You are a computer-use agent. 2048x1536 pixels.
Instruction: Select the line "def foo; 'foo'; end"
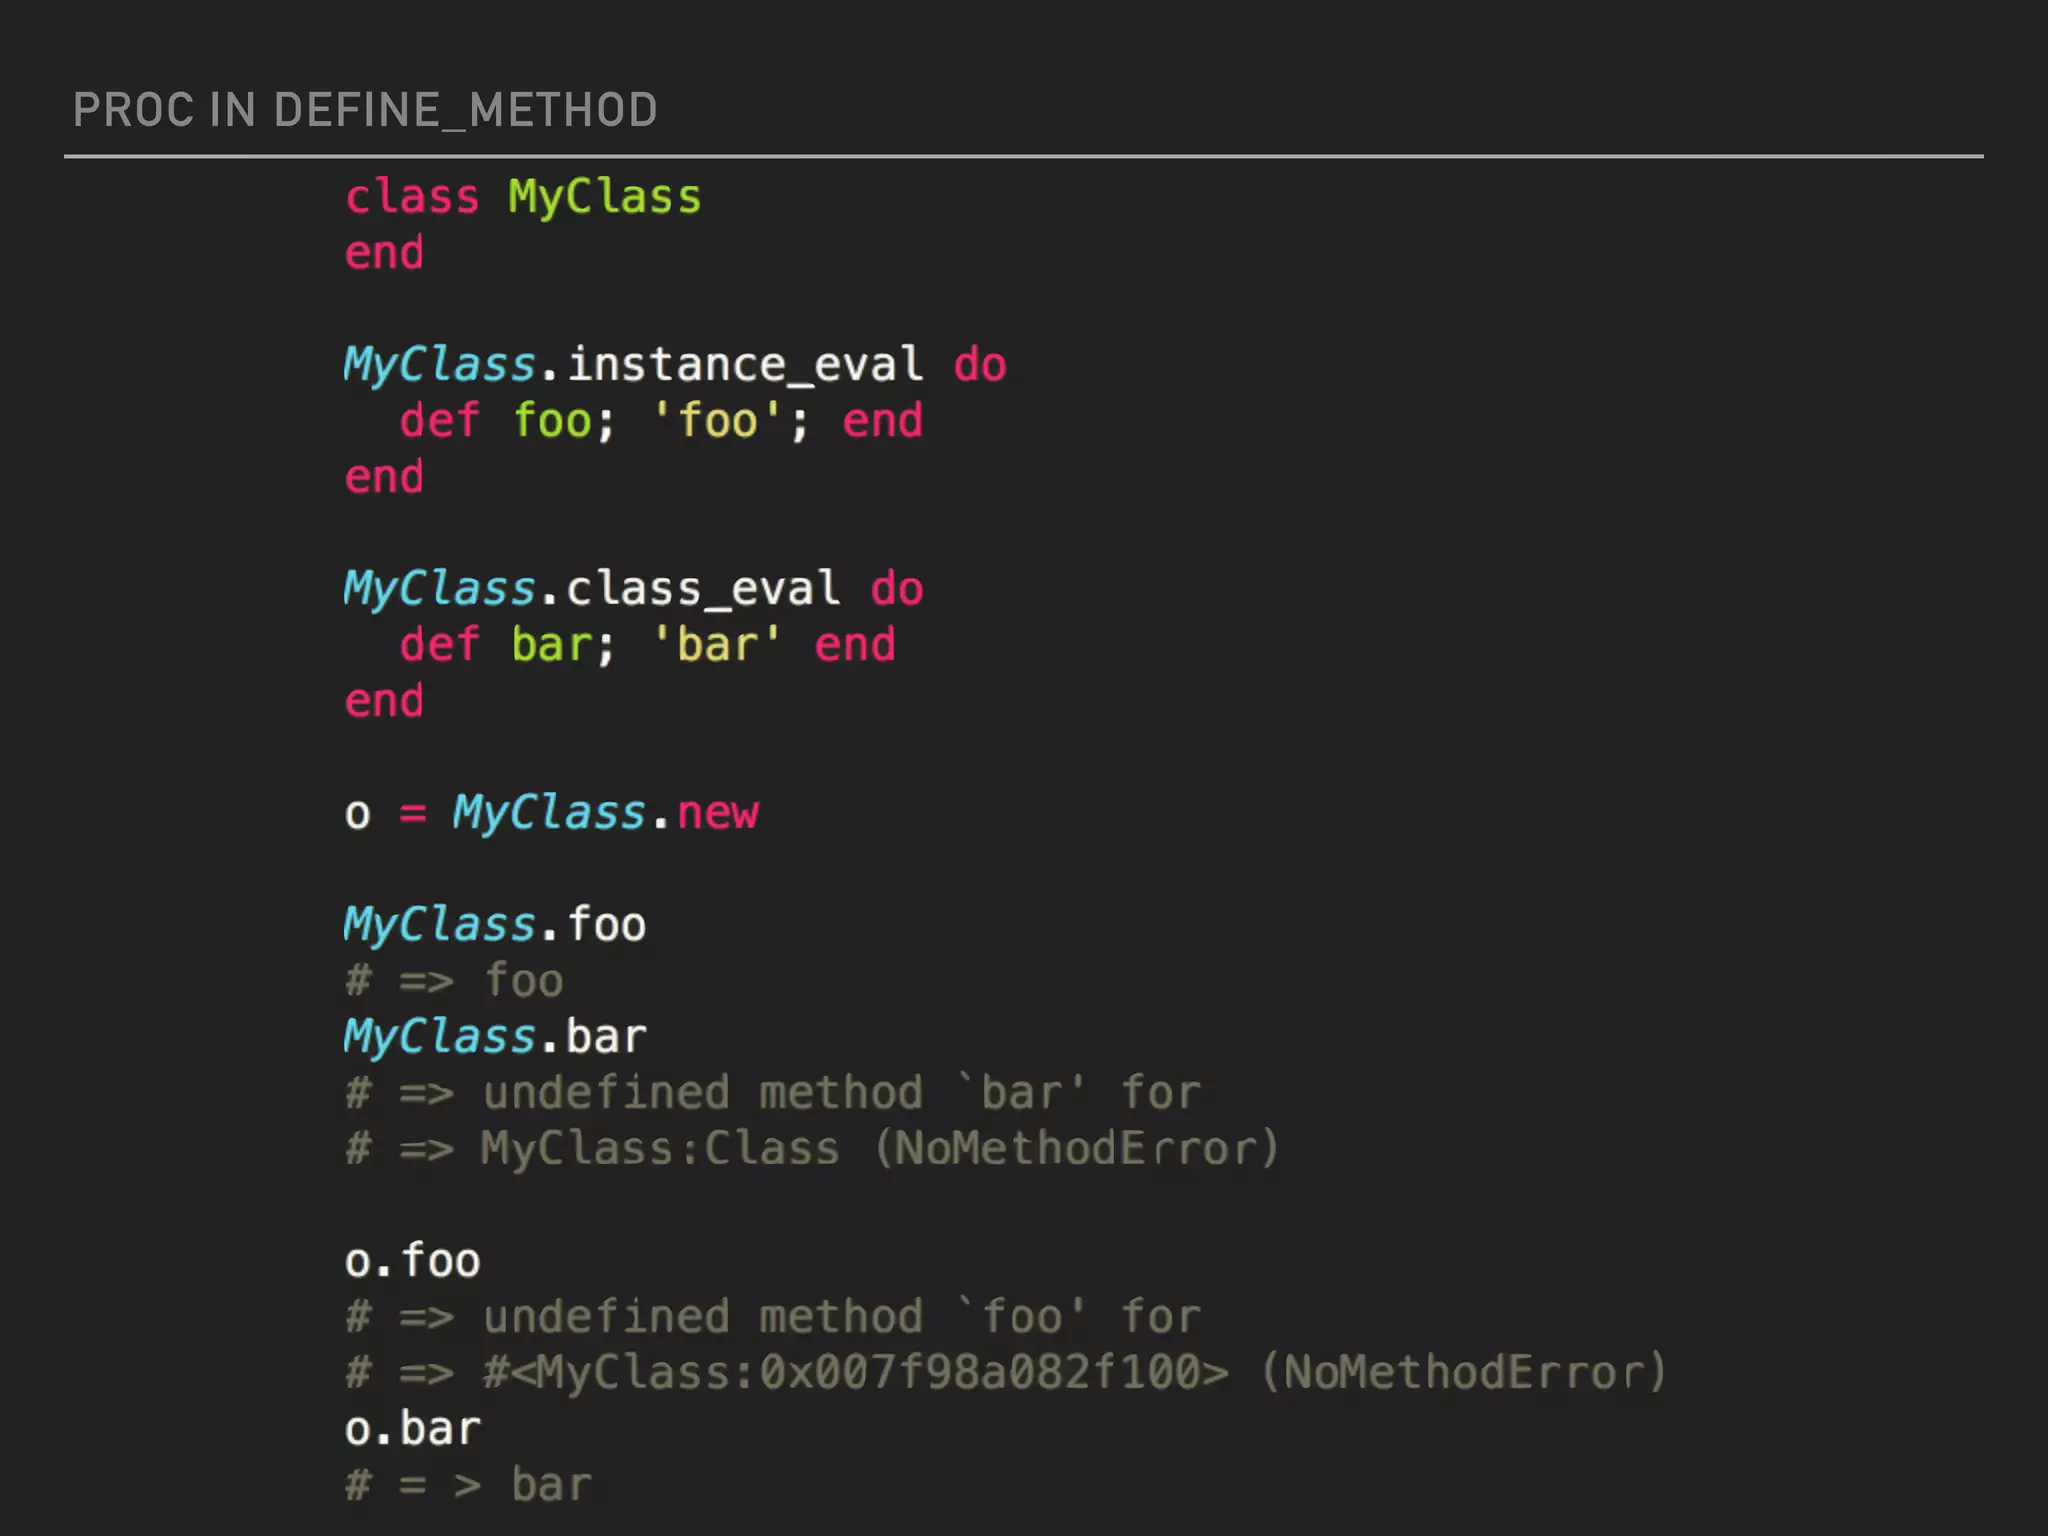point(661,421)
